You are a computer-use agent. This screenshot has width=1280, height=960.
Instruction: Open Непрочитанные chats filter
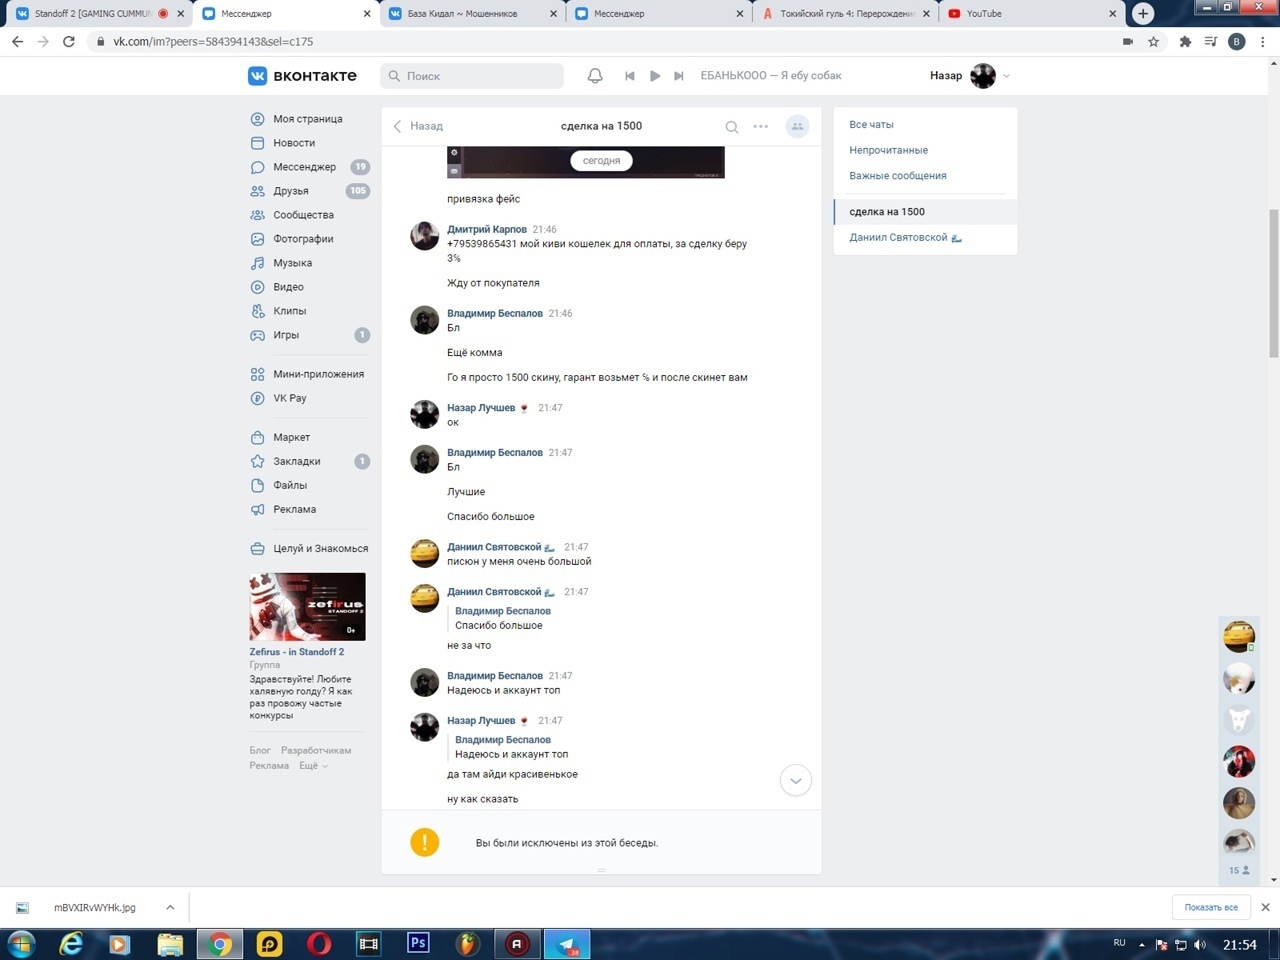[x=888, y=150]
